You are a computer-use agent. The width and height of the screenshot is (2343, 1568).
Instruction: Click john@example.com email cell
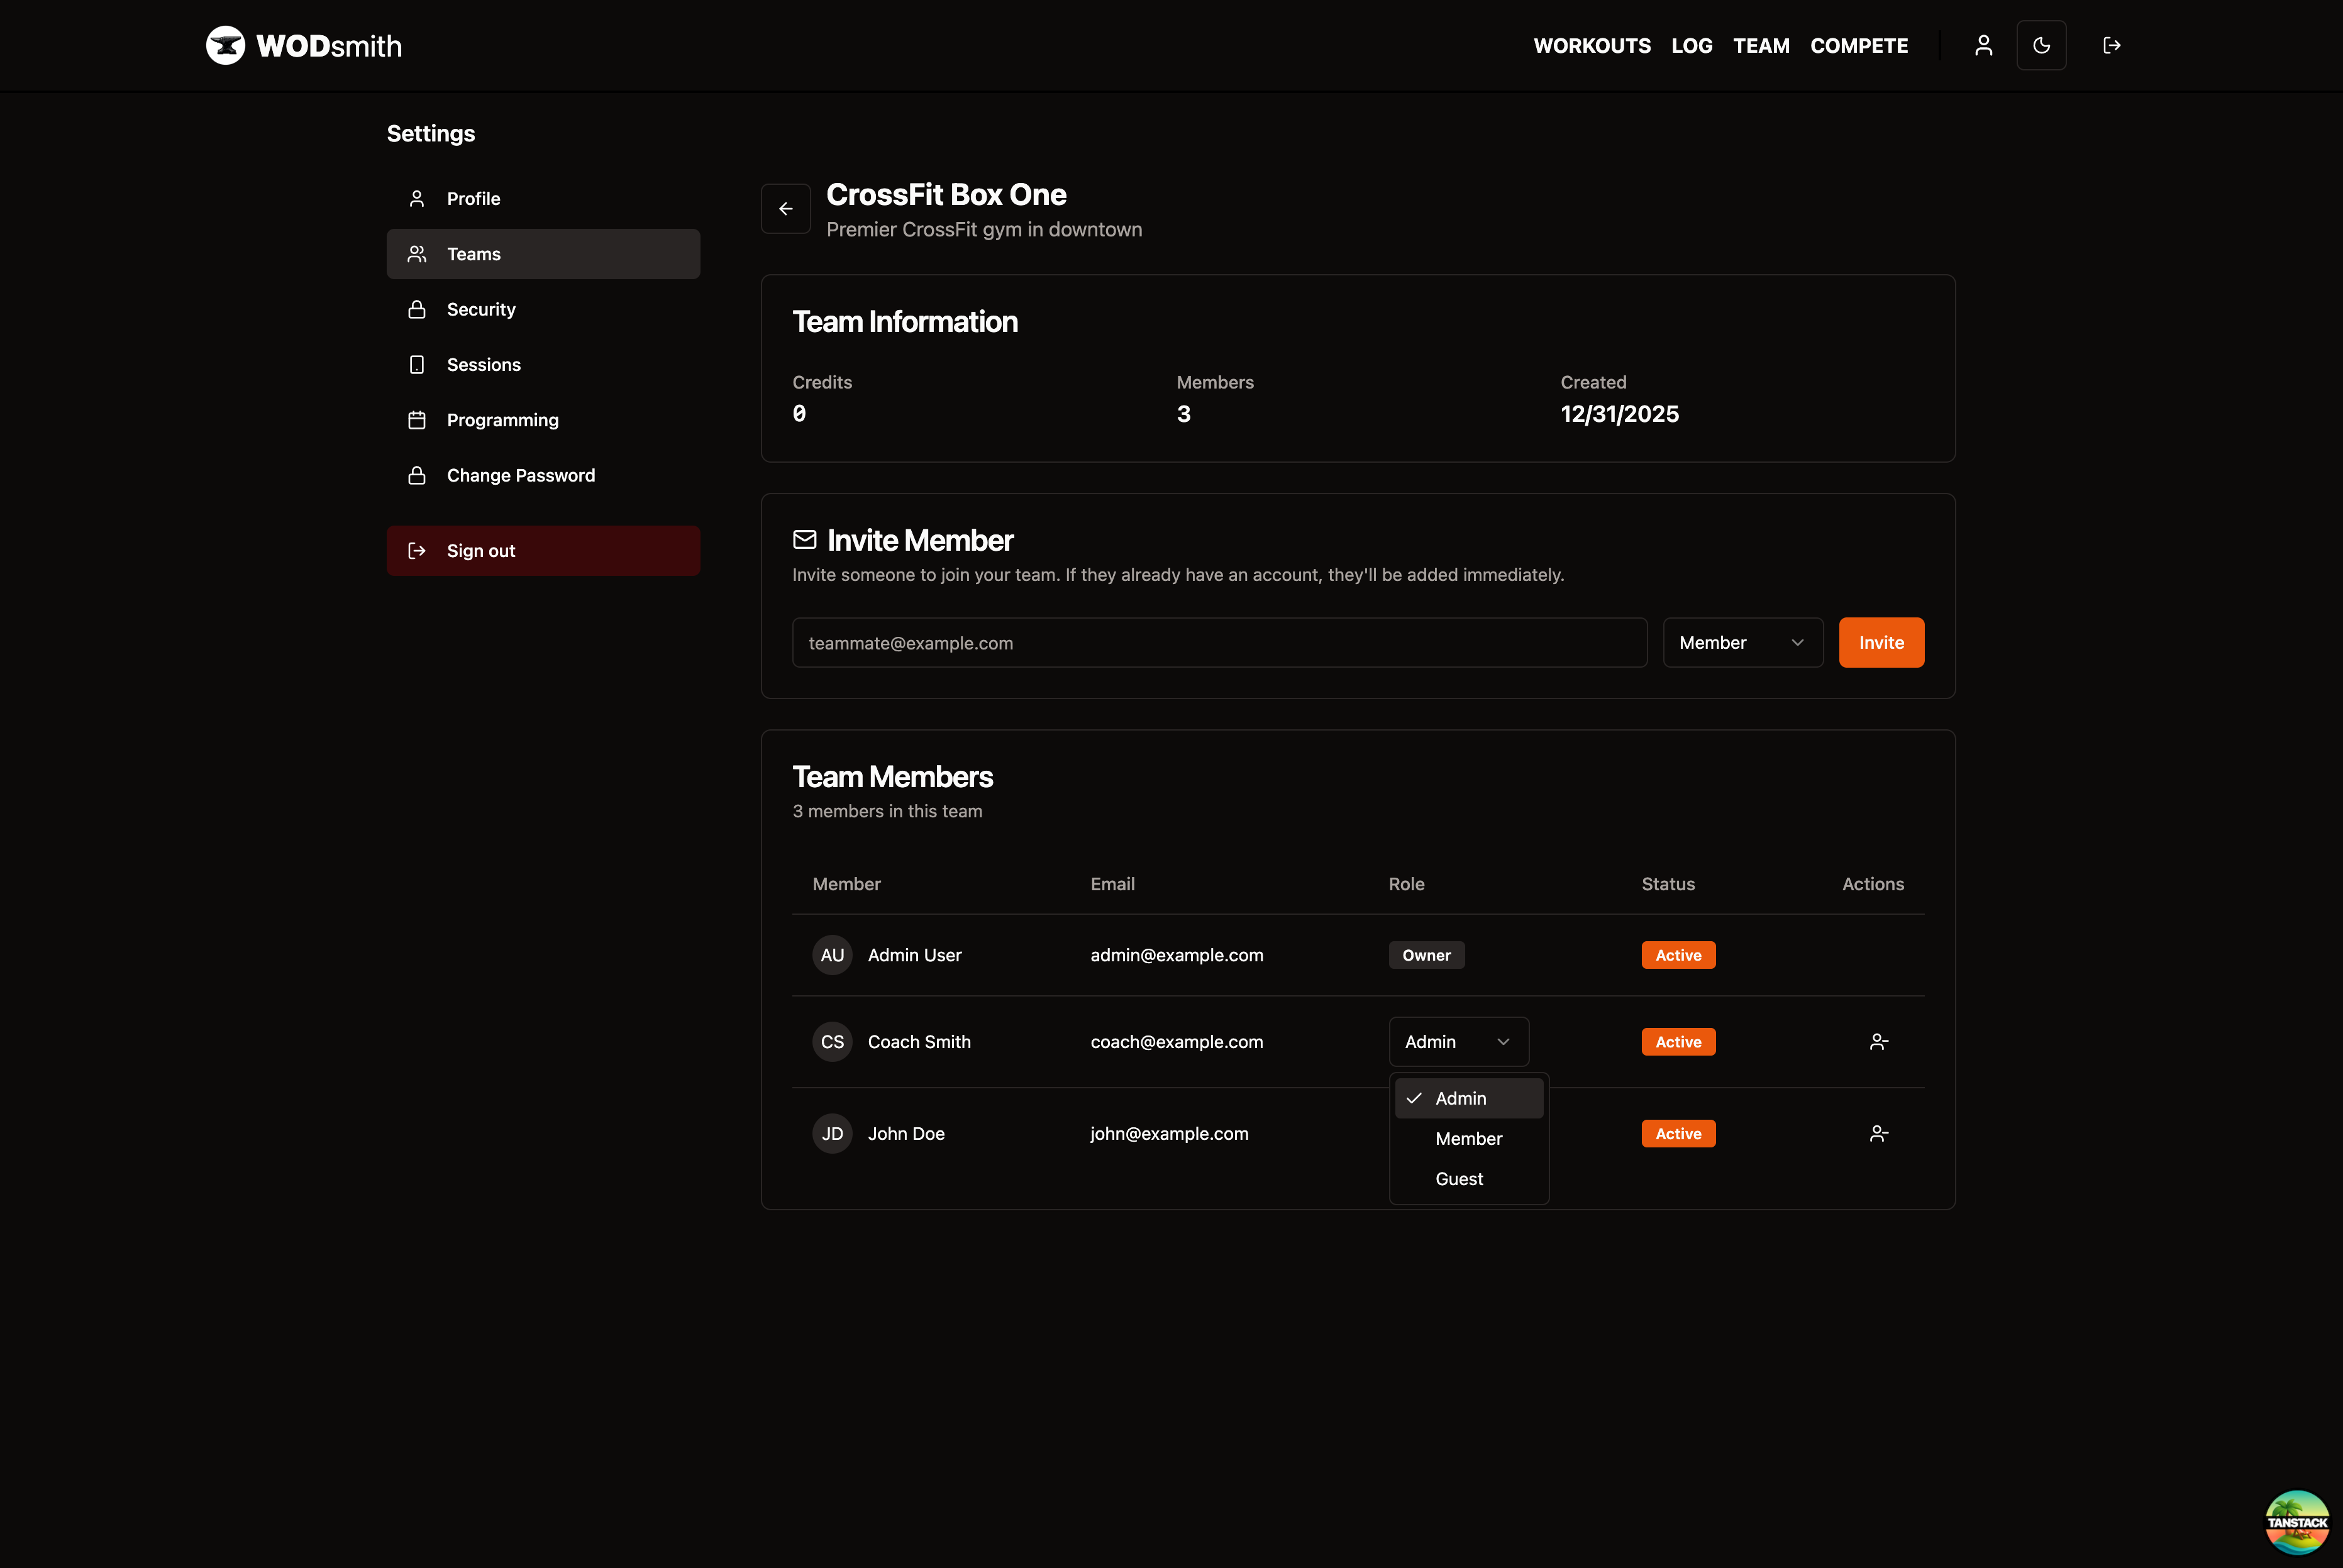1169,1134
